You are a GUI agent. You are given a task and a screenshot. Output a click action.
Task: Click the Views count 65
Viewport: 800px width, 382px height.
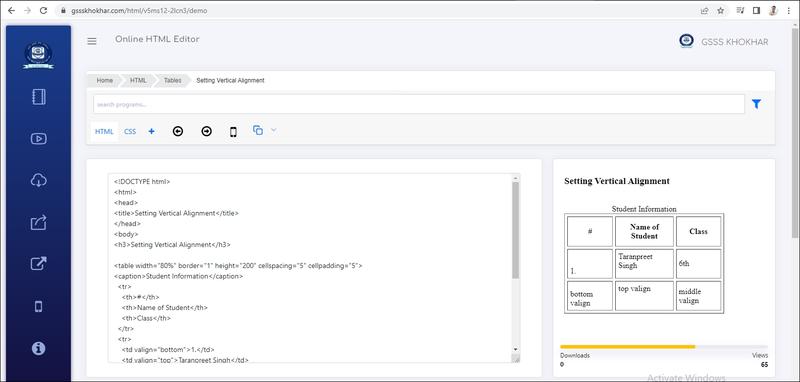pyautogui.click(x=764, y=365)
